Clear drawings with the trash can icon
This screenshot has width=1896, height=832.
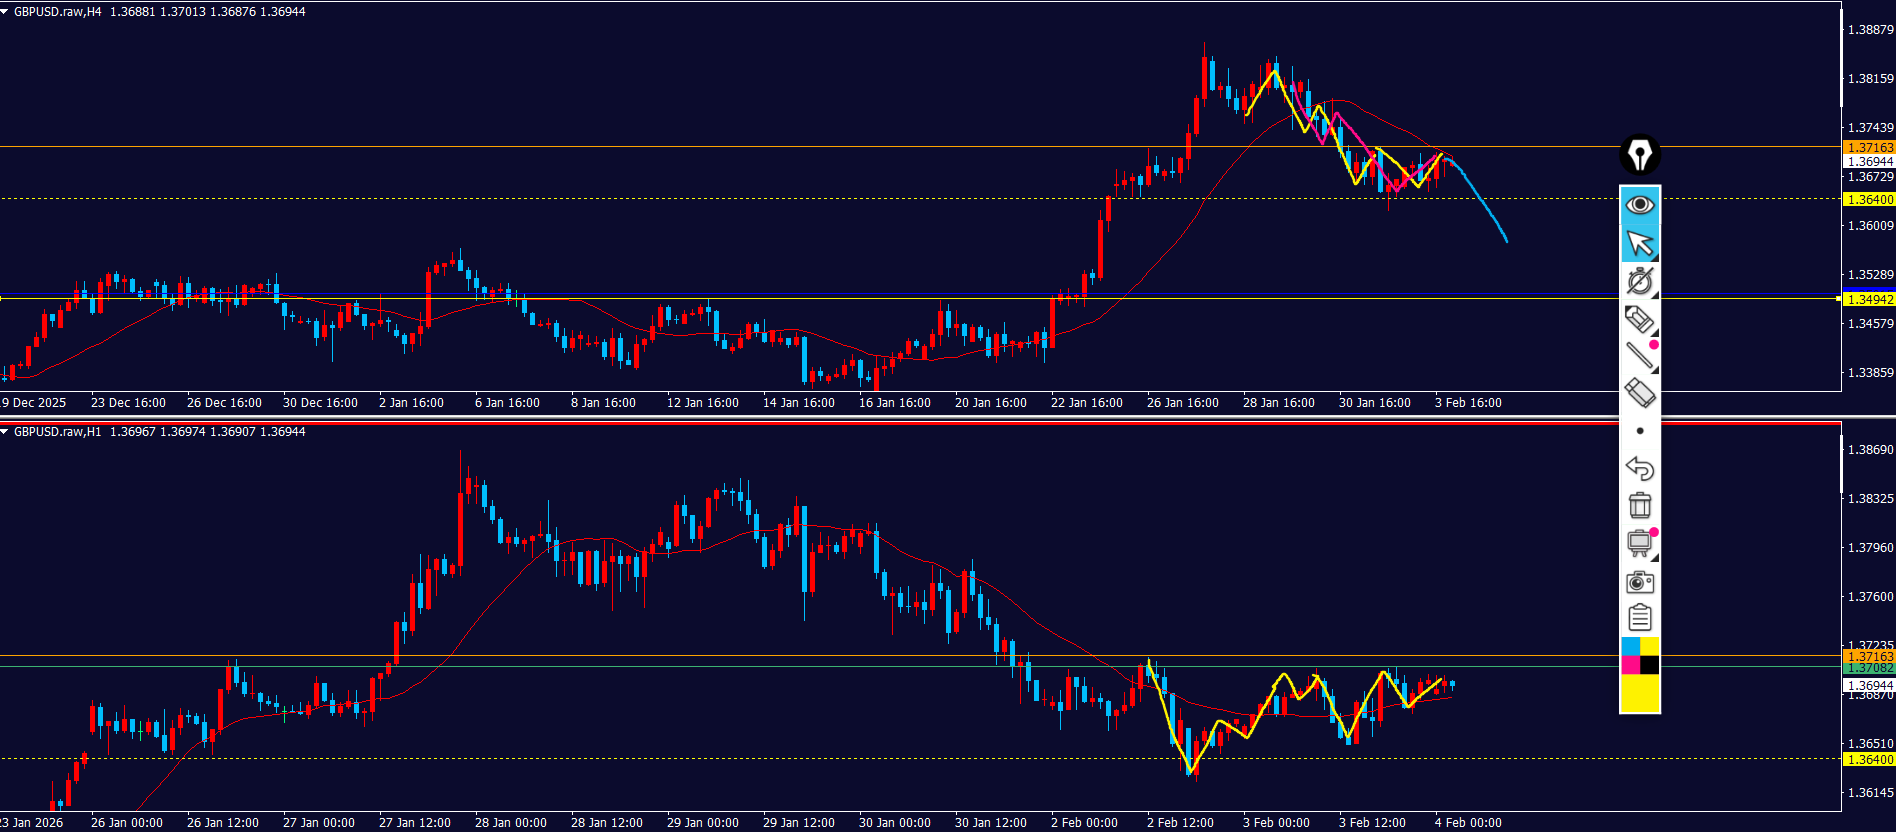coord(1640,506)
